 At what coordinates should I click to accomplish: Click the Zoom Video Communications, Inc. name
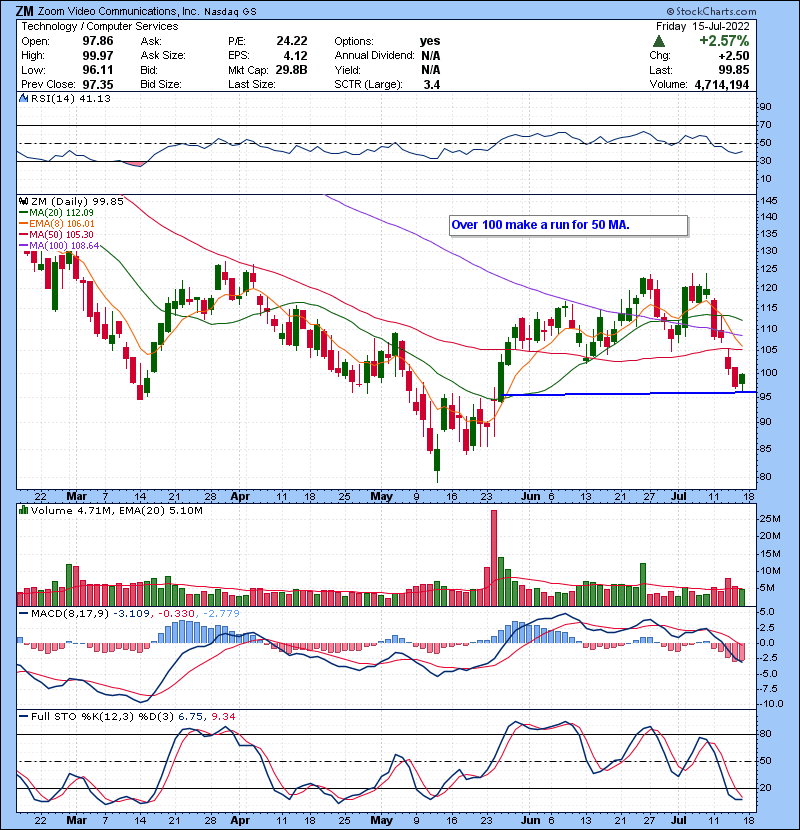coord(118,11)
